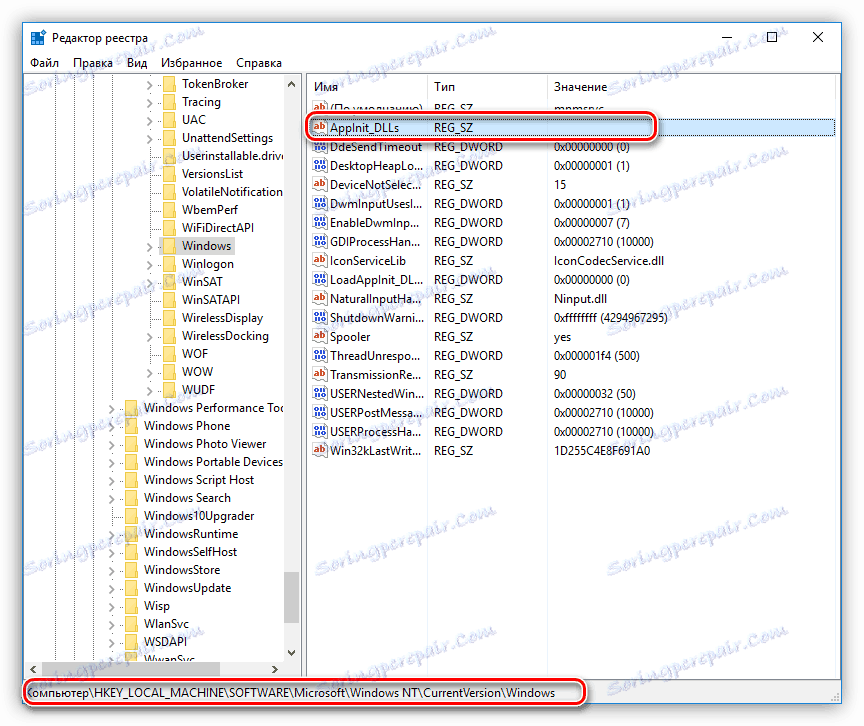Expand the Tracing key
Screen dimensions: 864x726
pos(149,103)
